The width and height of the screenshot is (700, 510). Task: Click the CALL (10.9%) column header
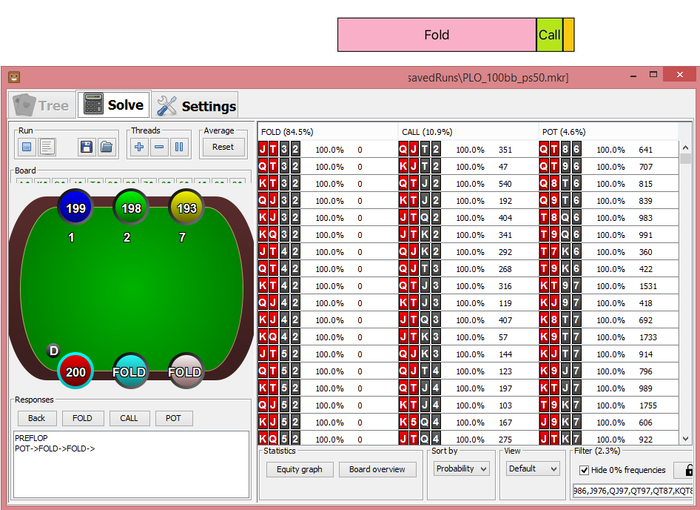[468, 132]
